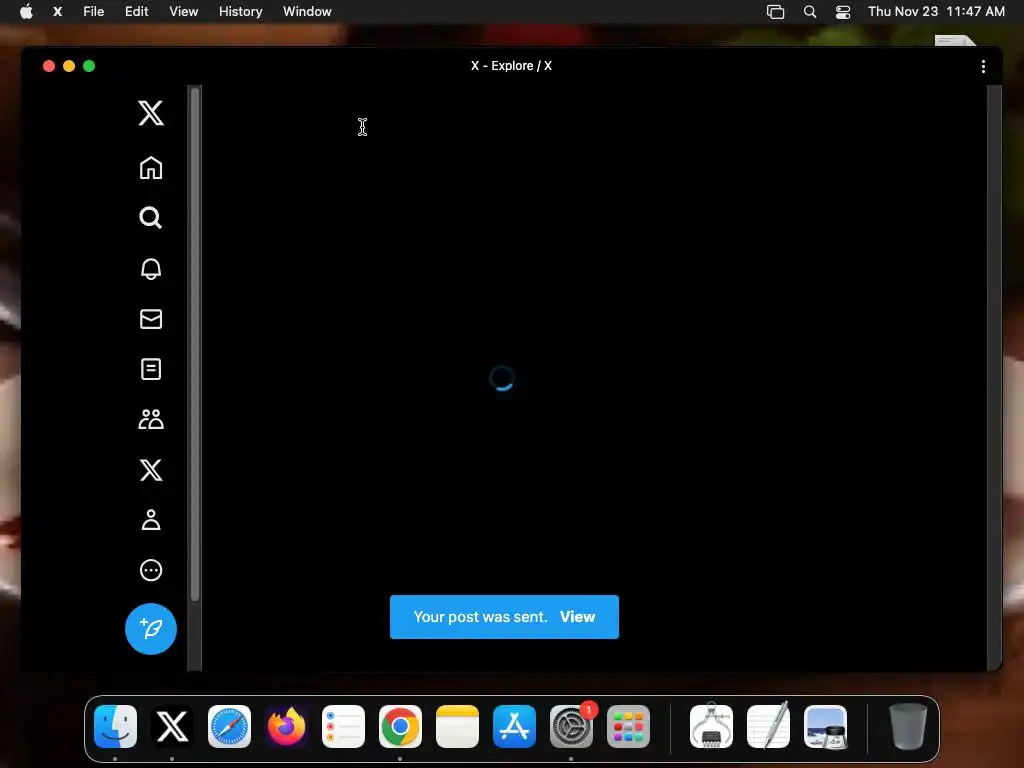Open System Settings from the Dock
The width and height of the screenshot is (1024, 768).
[571, 726]
